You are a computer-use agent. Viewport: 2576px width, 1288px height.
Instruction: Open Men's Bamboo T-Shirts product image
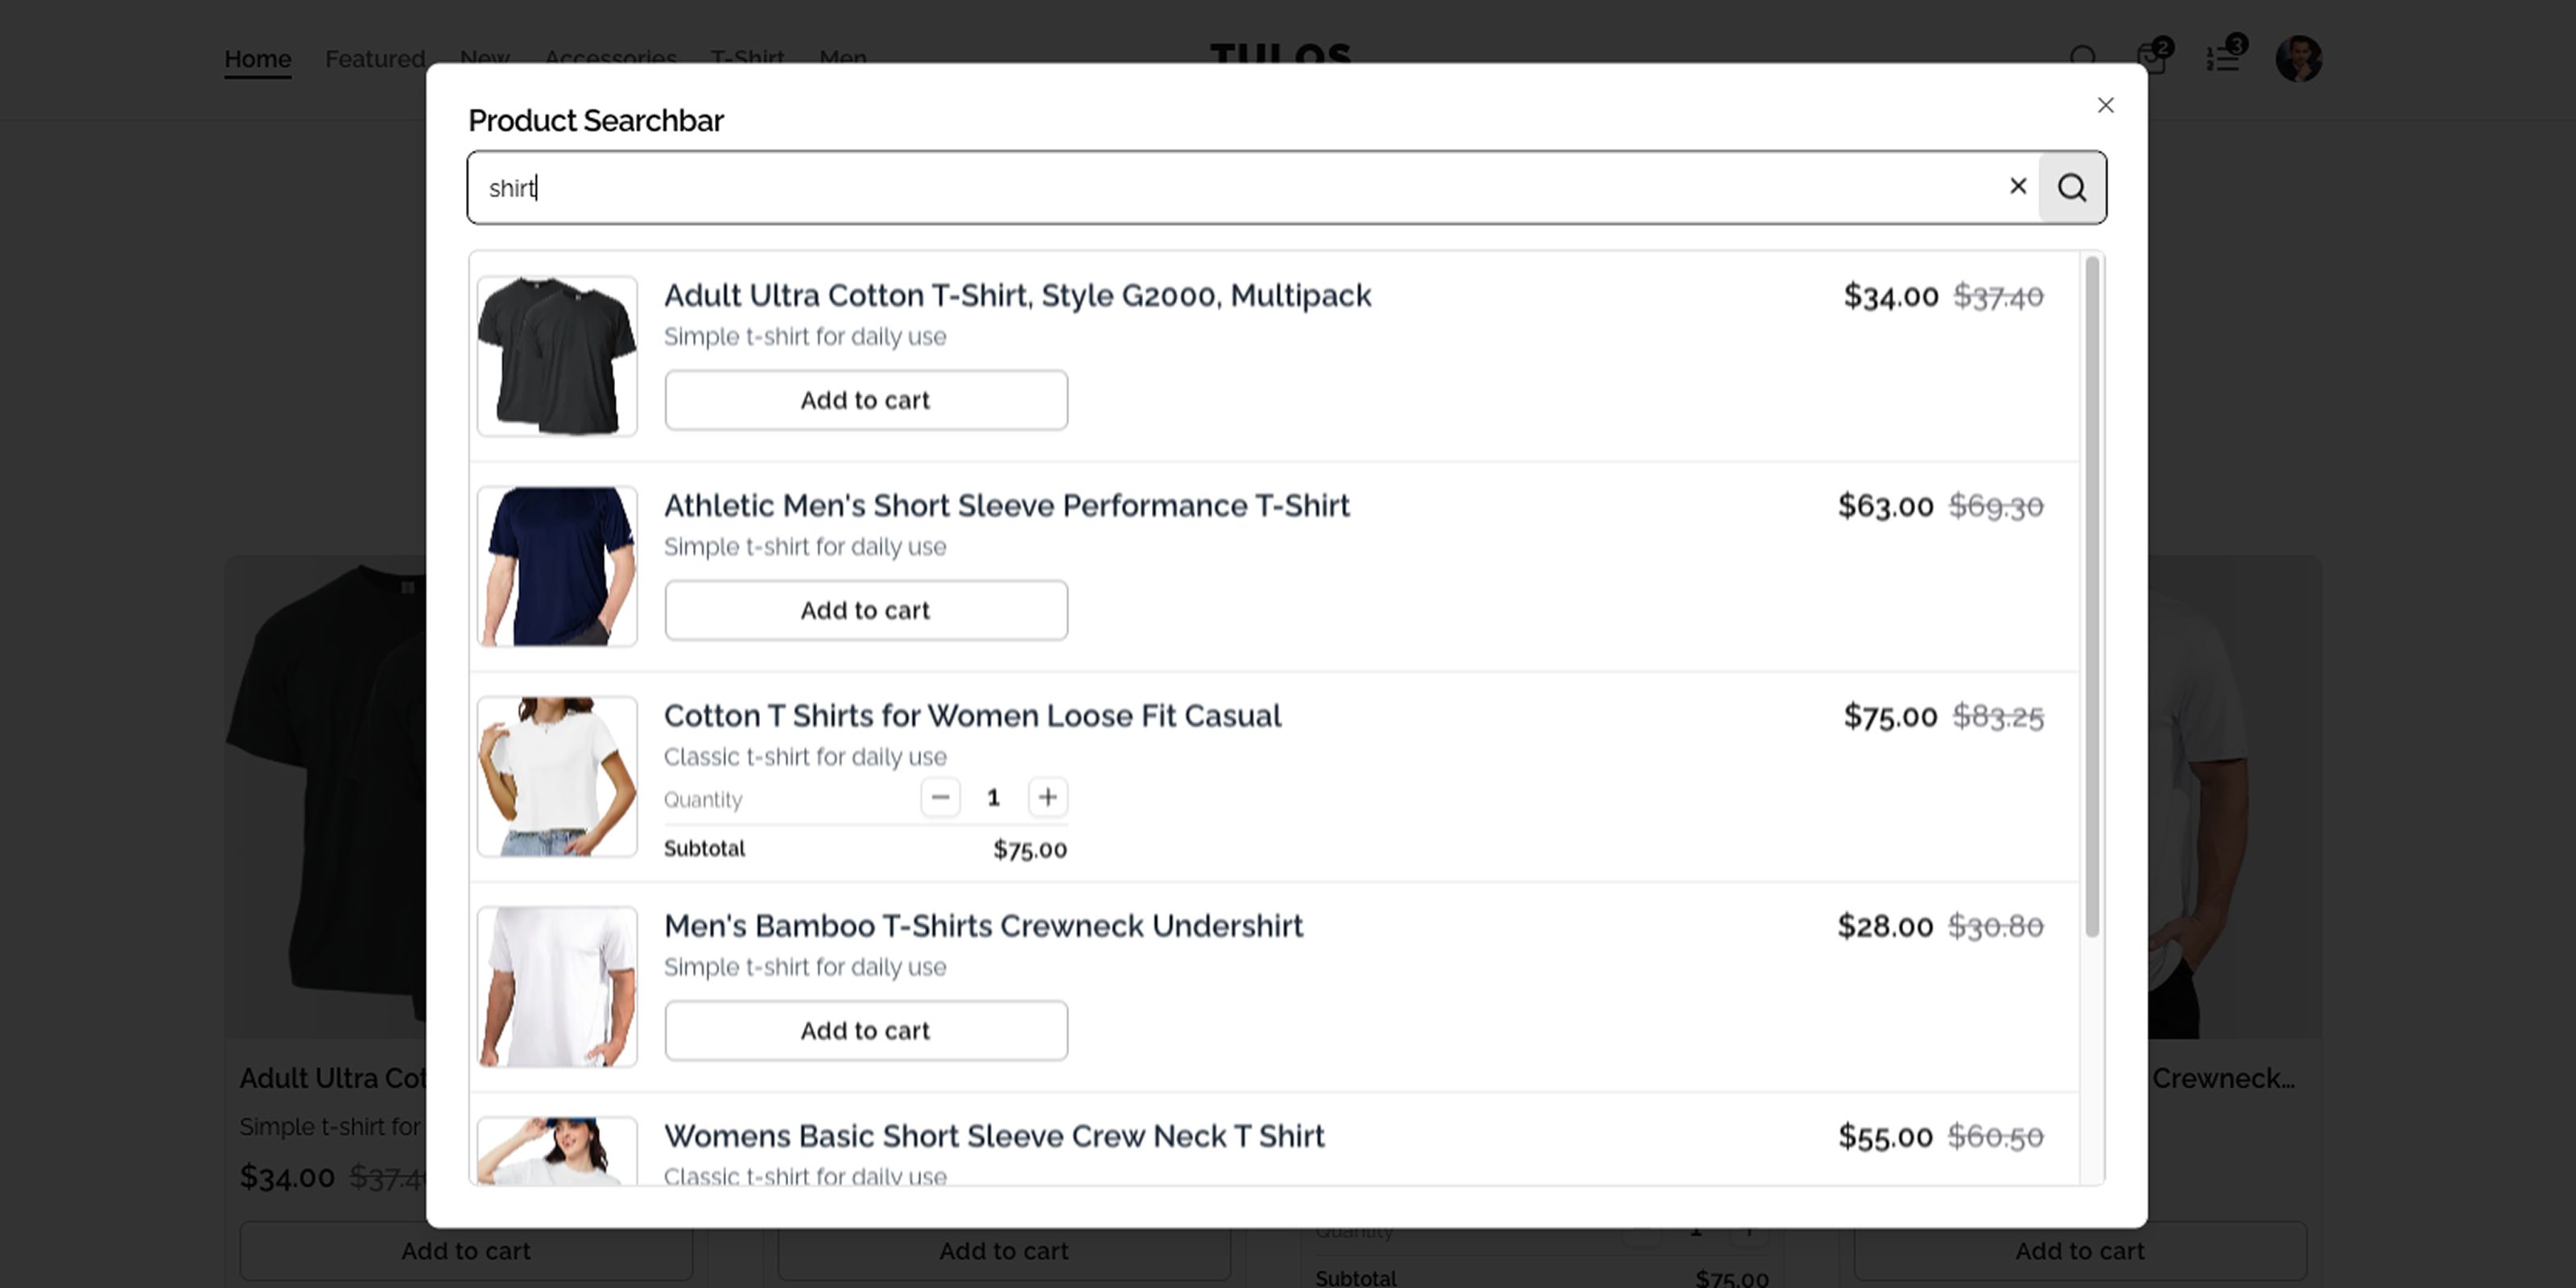coord(557,986)
